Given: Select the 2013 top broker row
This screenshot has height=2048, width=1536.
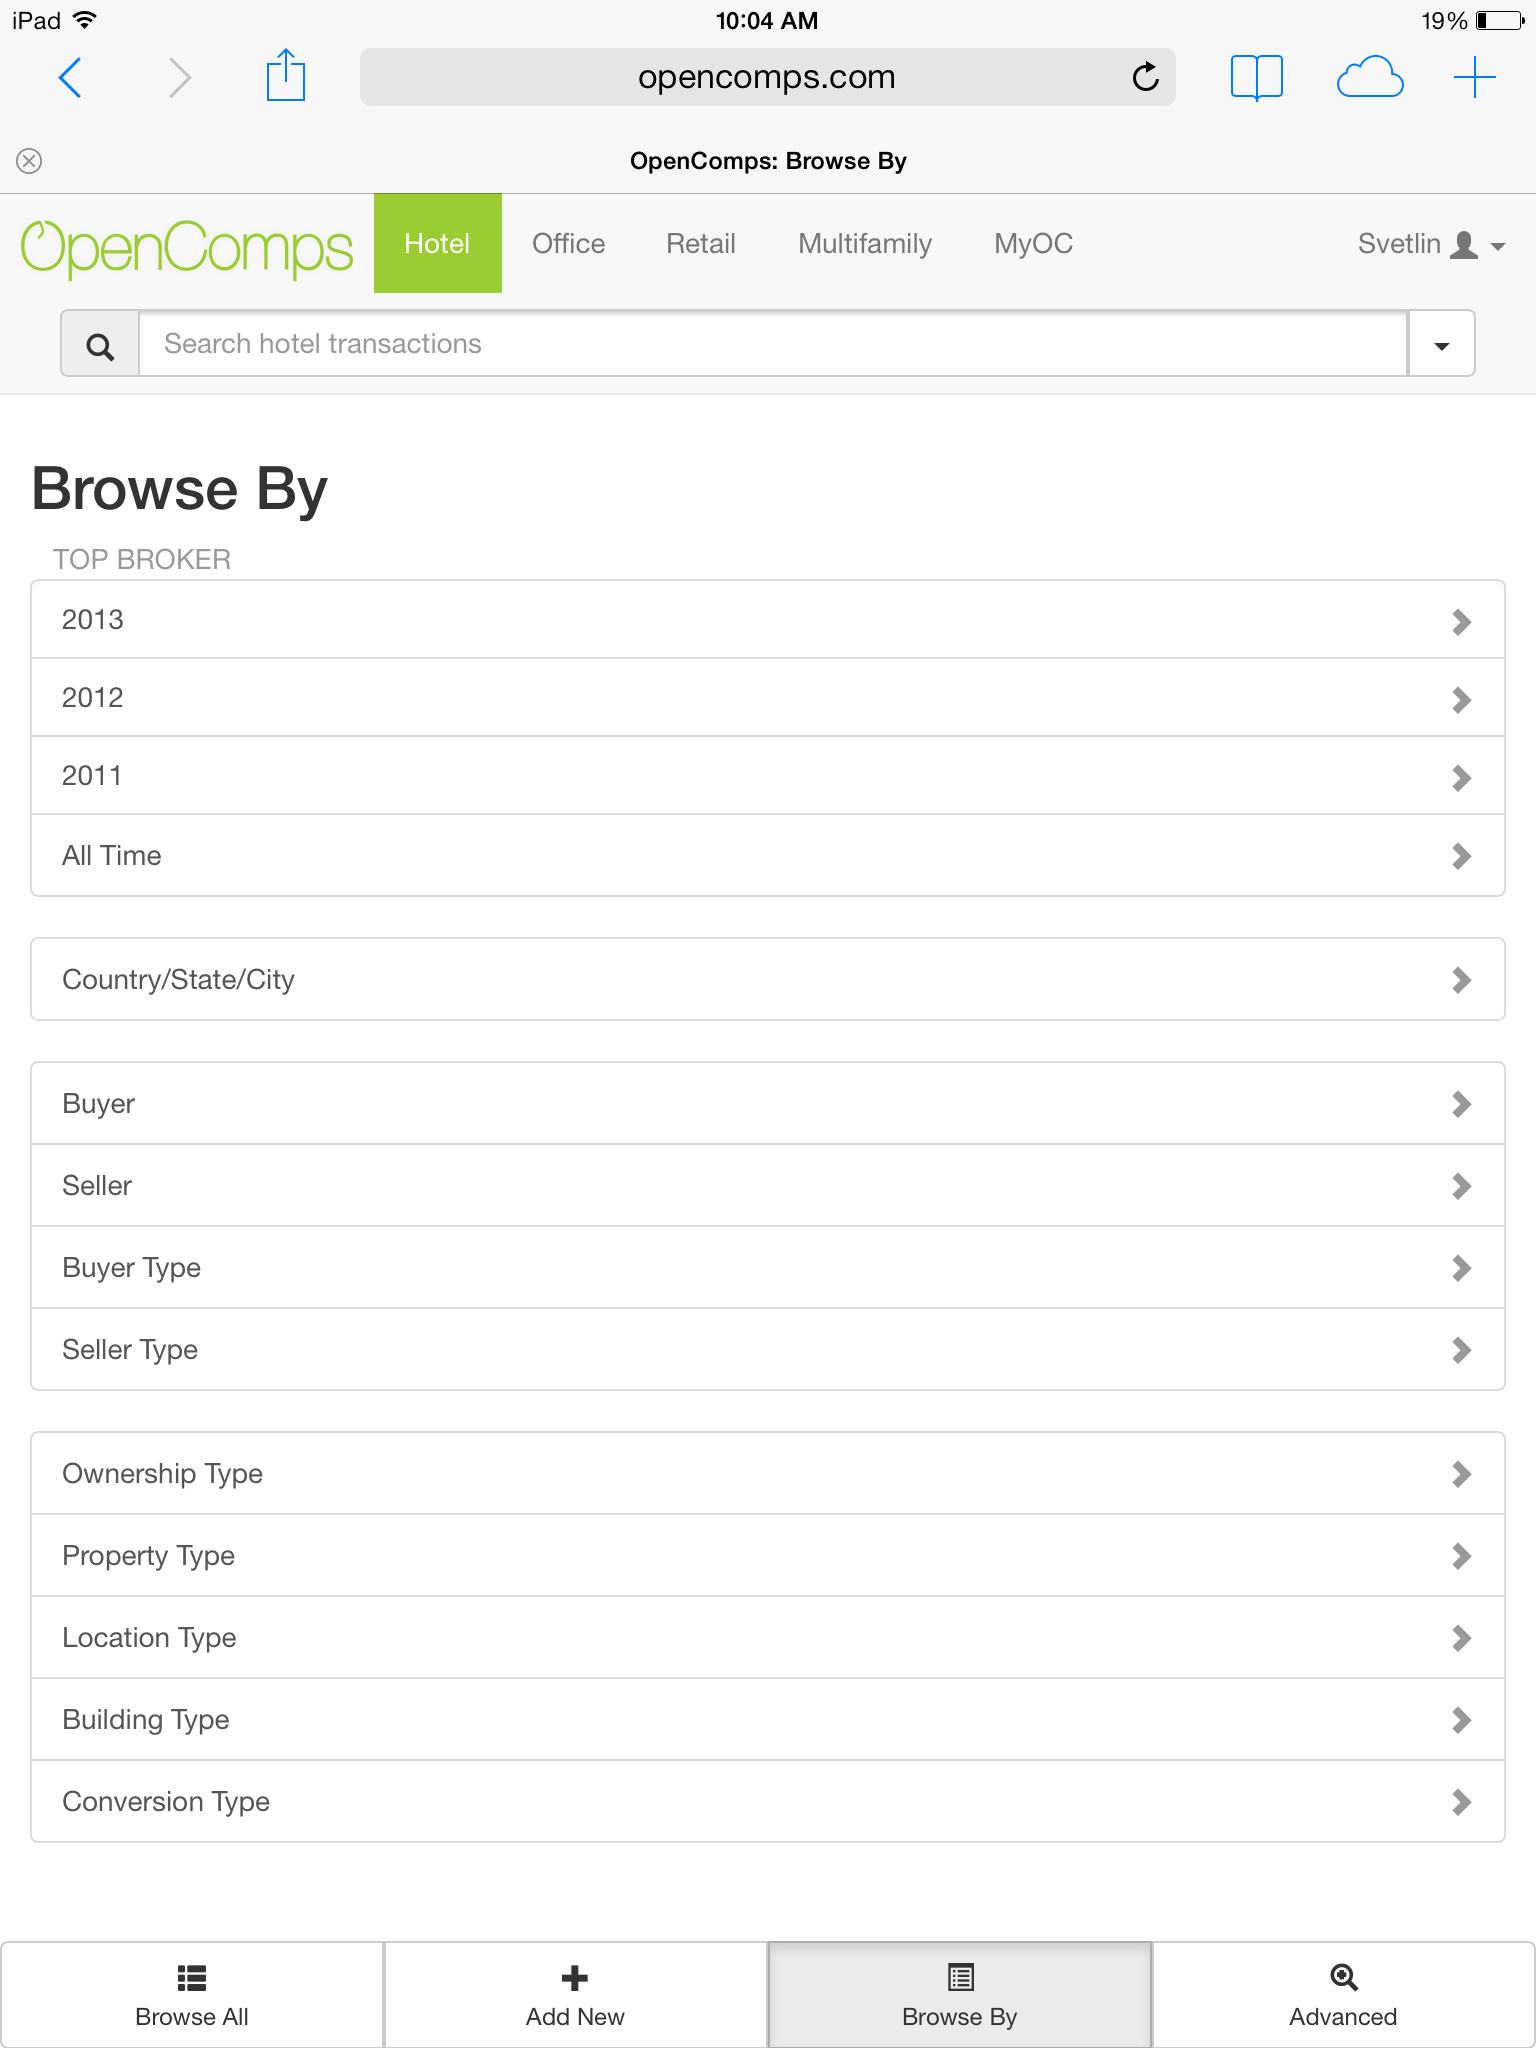Looking at the screenshot, I should coord(768,620).
